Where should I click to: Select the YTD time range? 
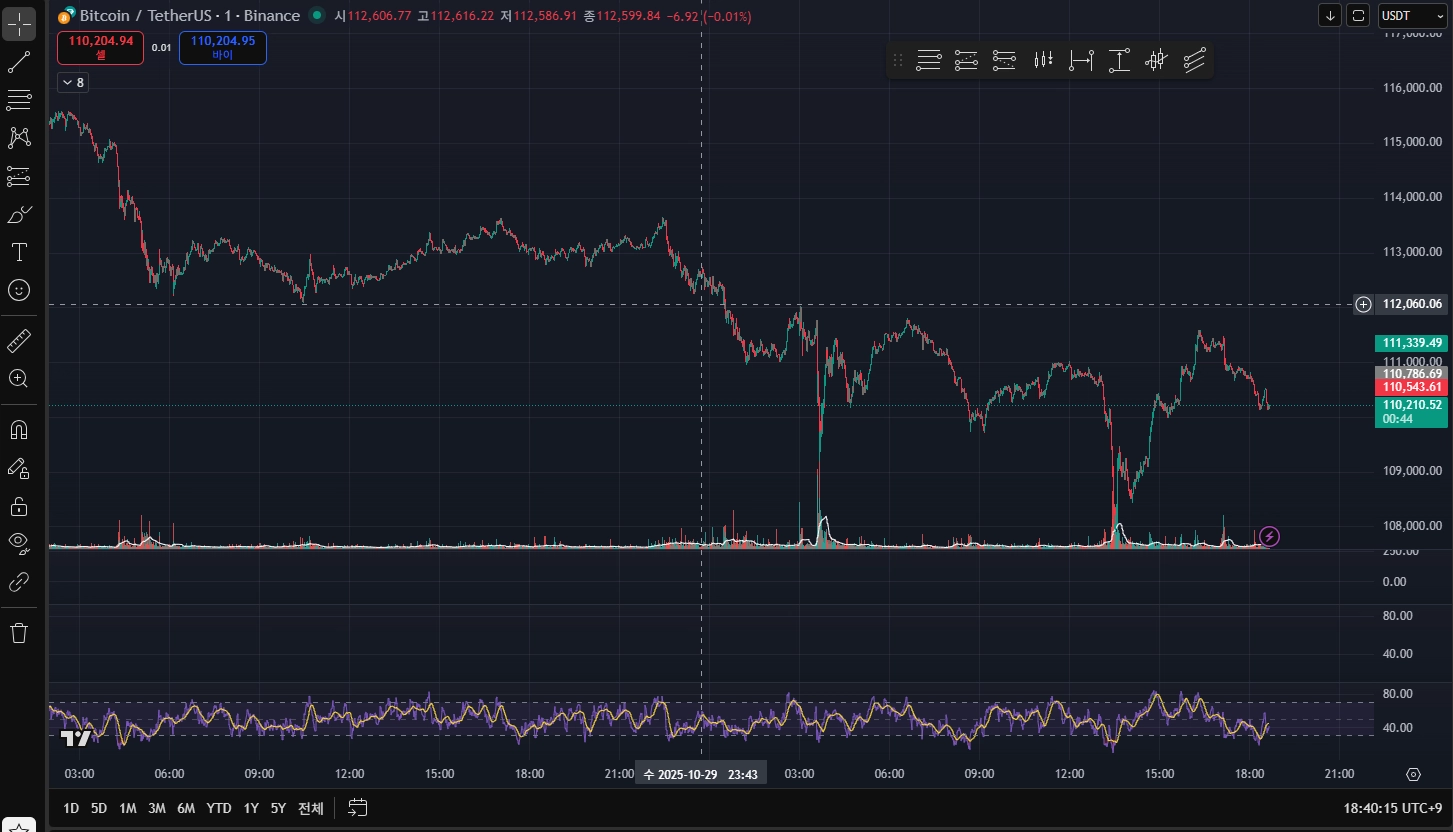pos(219,808)
